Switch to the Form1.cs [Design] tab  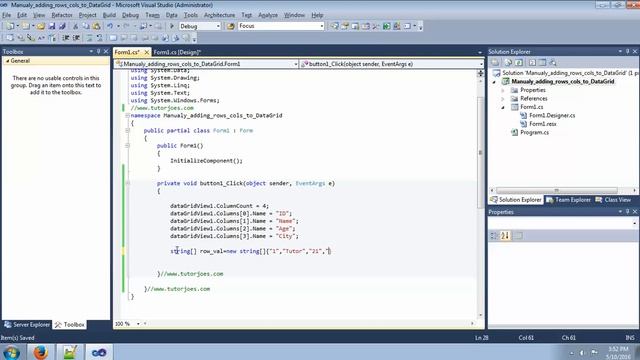tap(177, 52)
